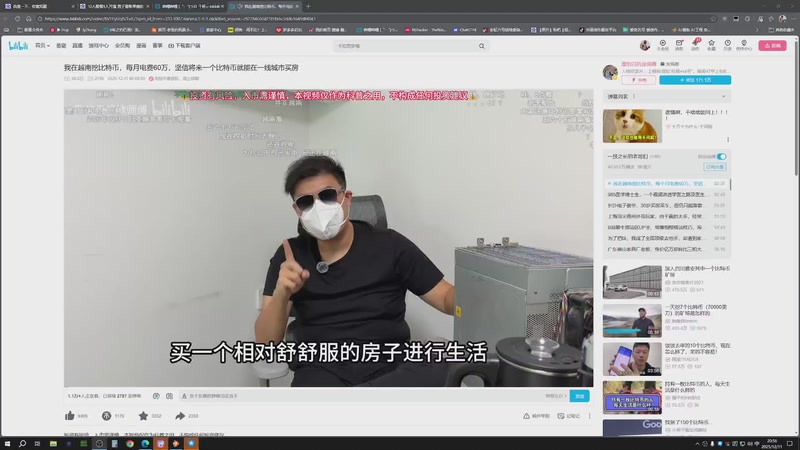Open the big member icon in header
This screenshot has height=450, width=800.
pyautogui.click(x=662, y=45)
